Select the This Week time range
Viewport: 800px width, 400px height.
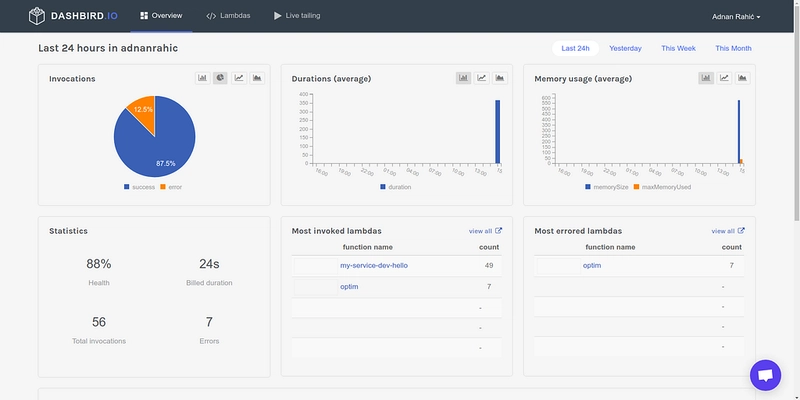click(x=679, y=48)
